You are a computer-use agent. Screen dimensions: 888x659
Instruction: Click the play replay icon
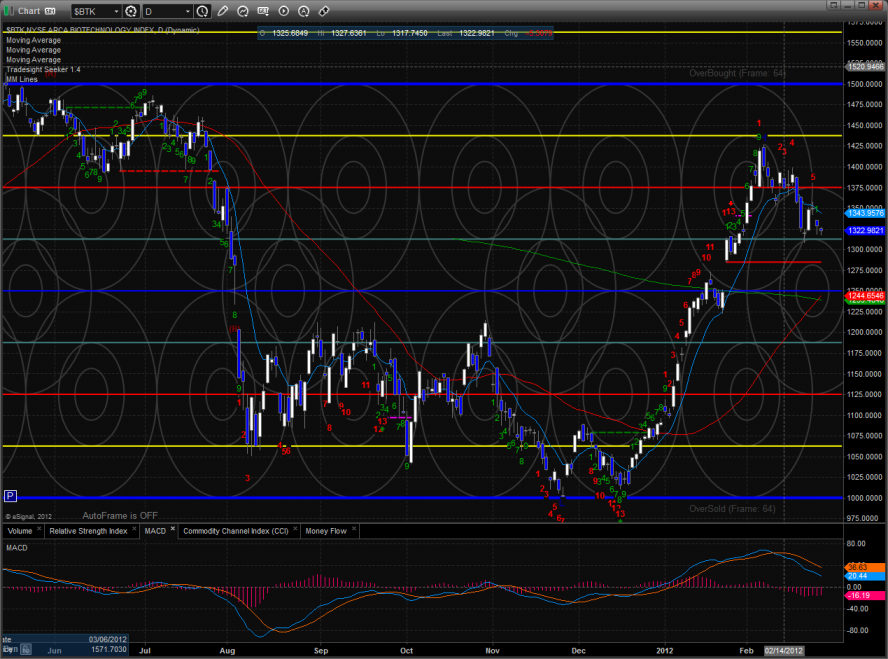[x=283, y=11]
